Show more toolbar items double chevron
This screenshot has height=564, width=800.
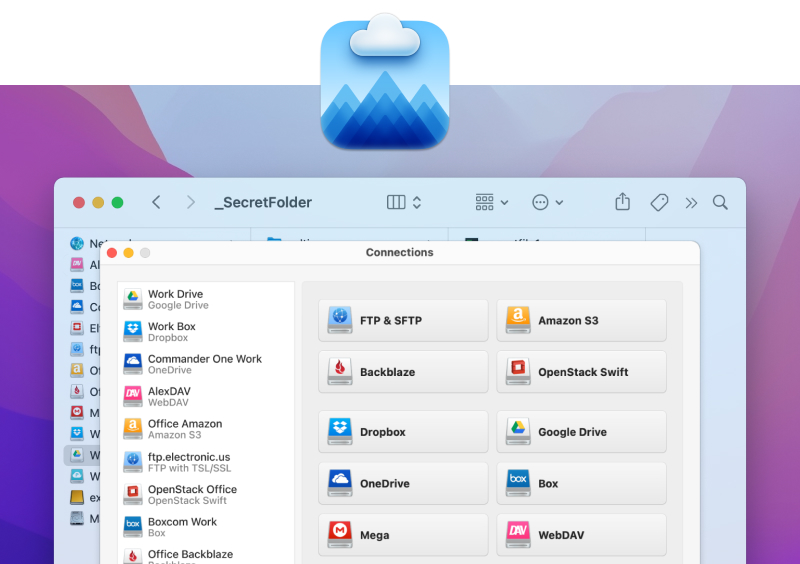tap(691, 203)
